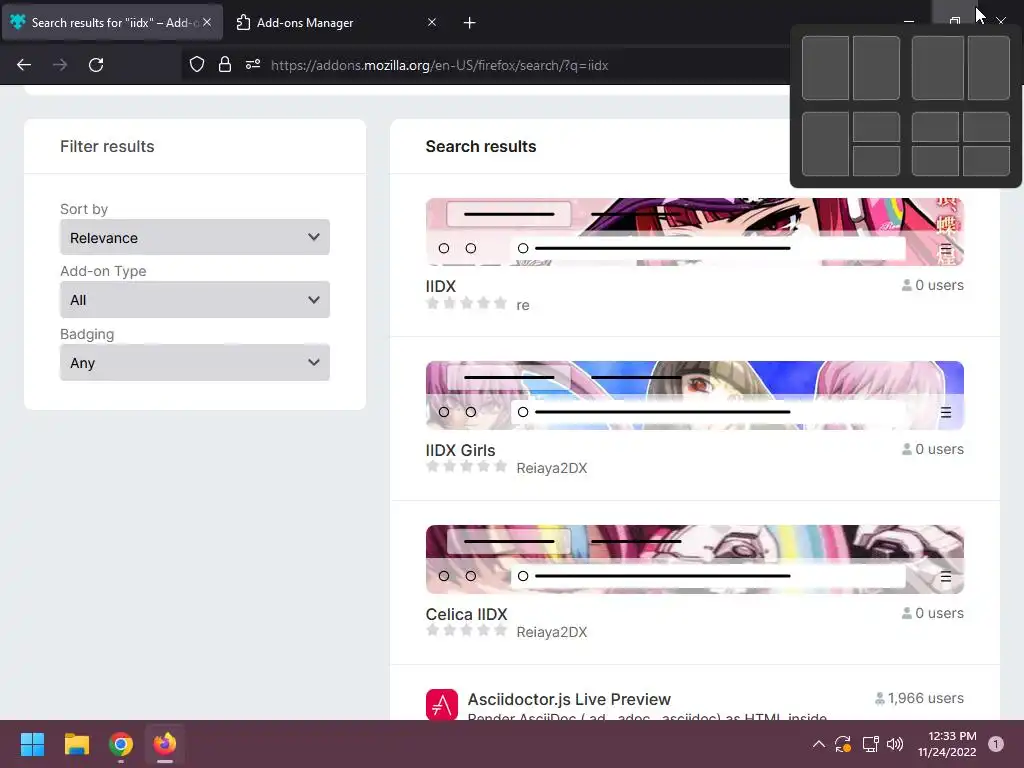The height and width of the screenshot is (768, 1024).
Task: Go back with the browser back arrow
Action: pos(24,65)
